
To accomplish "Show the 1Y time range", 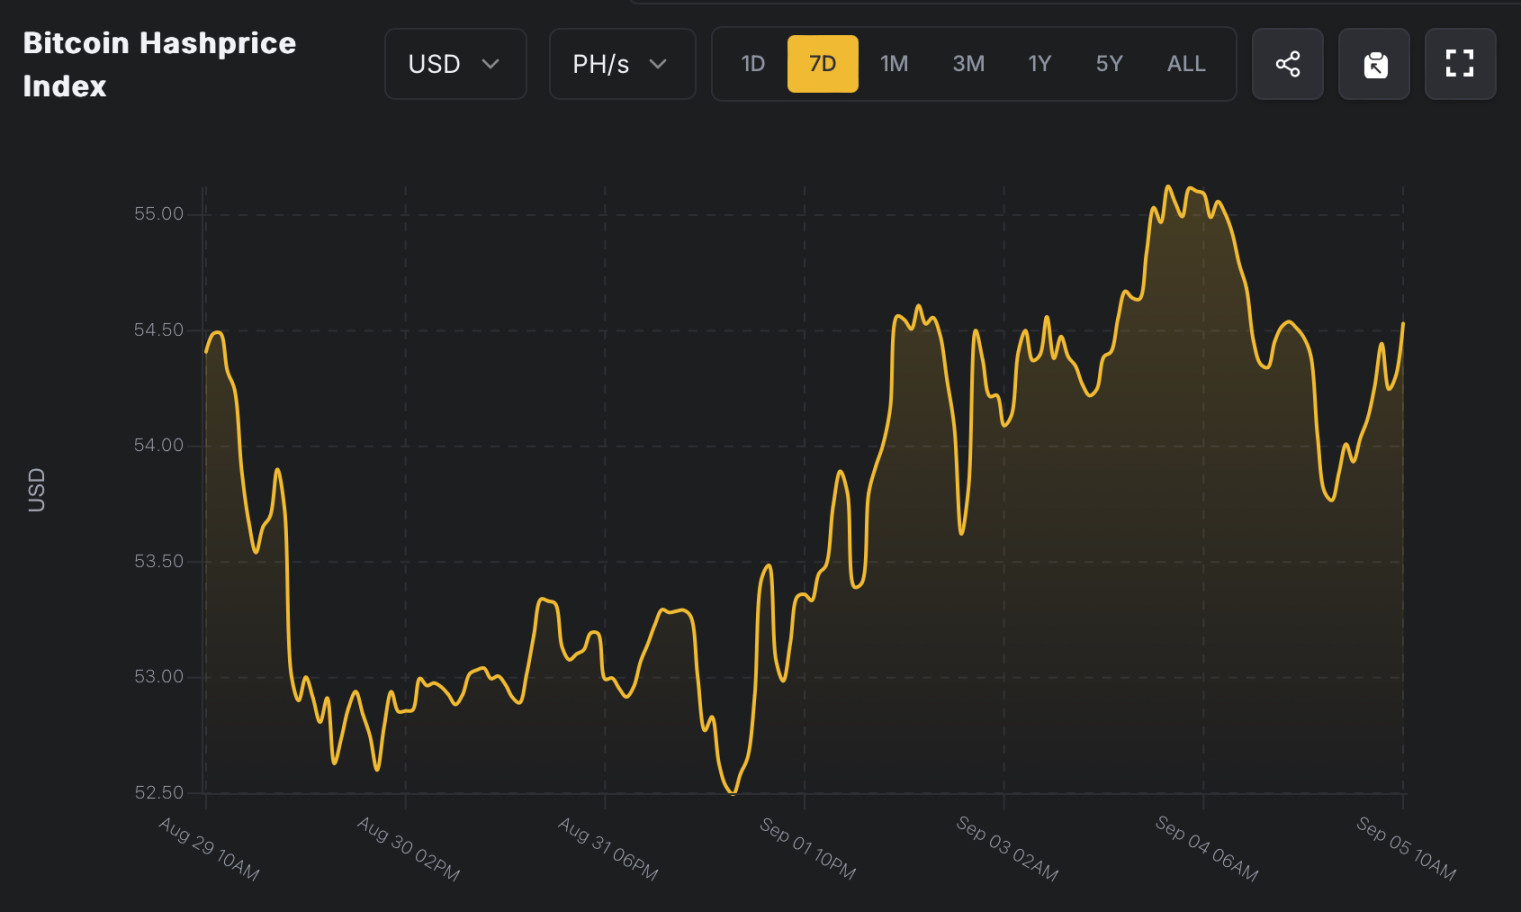I will [1039, 64].
